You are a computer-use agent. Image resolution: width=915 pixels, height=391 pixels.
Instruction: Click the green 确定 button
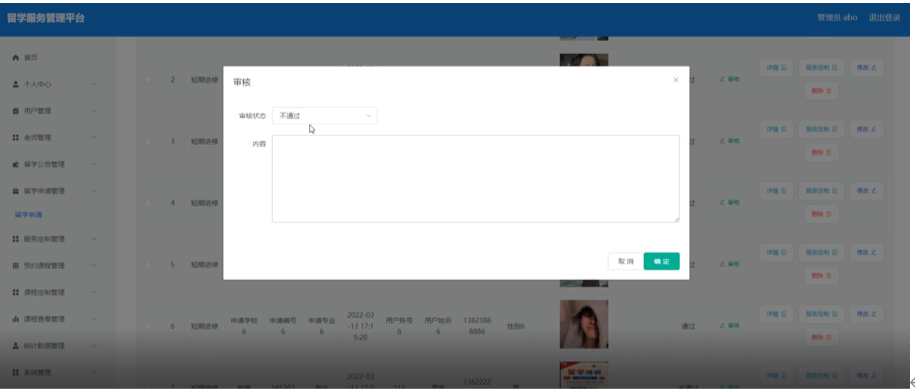coord(662,261)
